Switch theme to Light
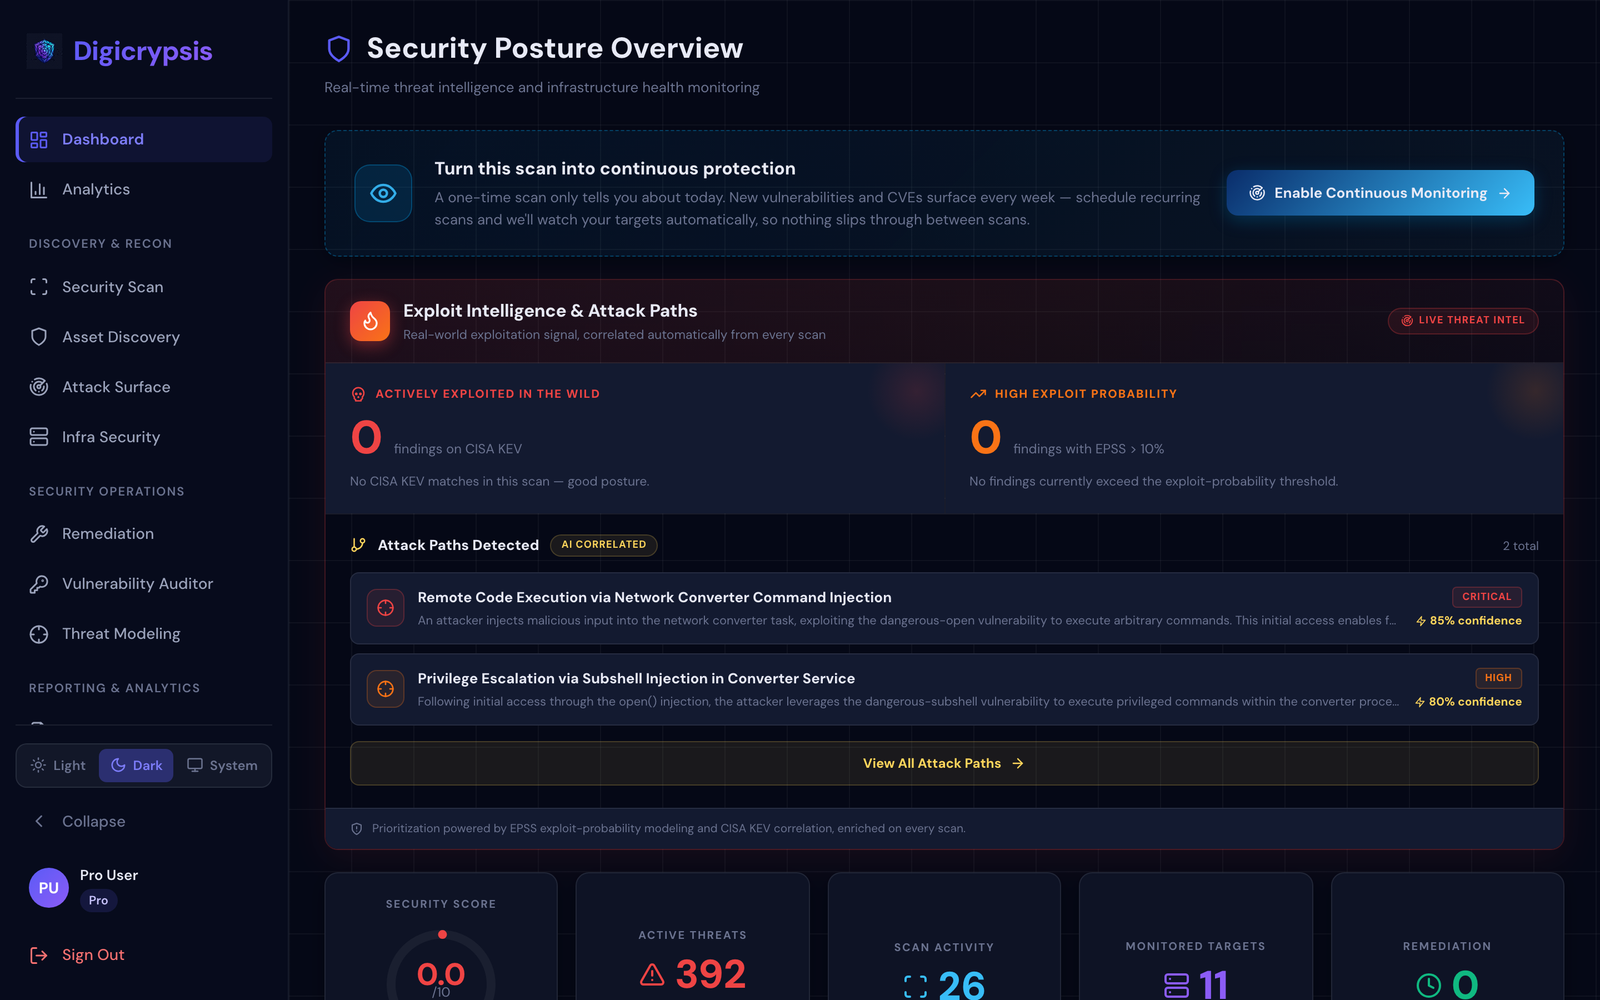The height and width of the screenshot is (1000, 1600). click(58, 766)
